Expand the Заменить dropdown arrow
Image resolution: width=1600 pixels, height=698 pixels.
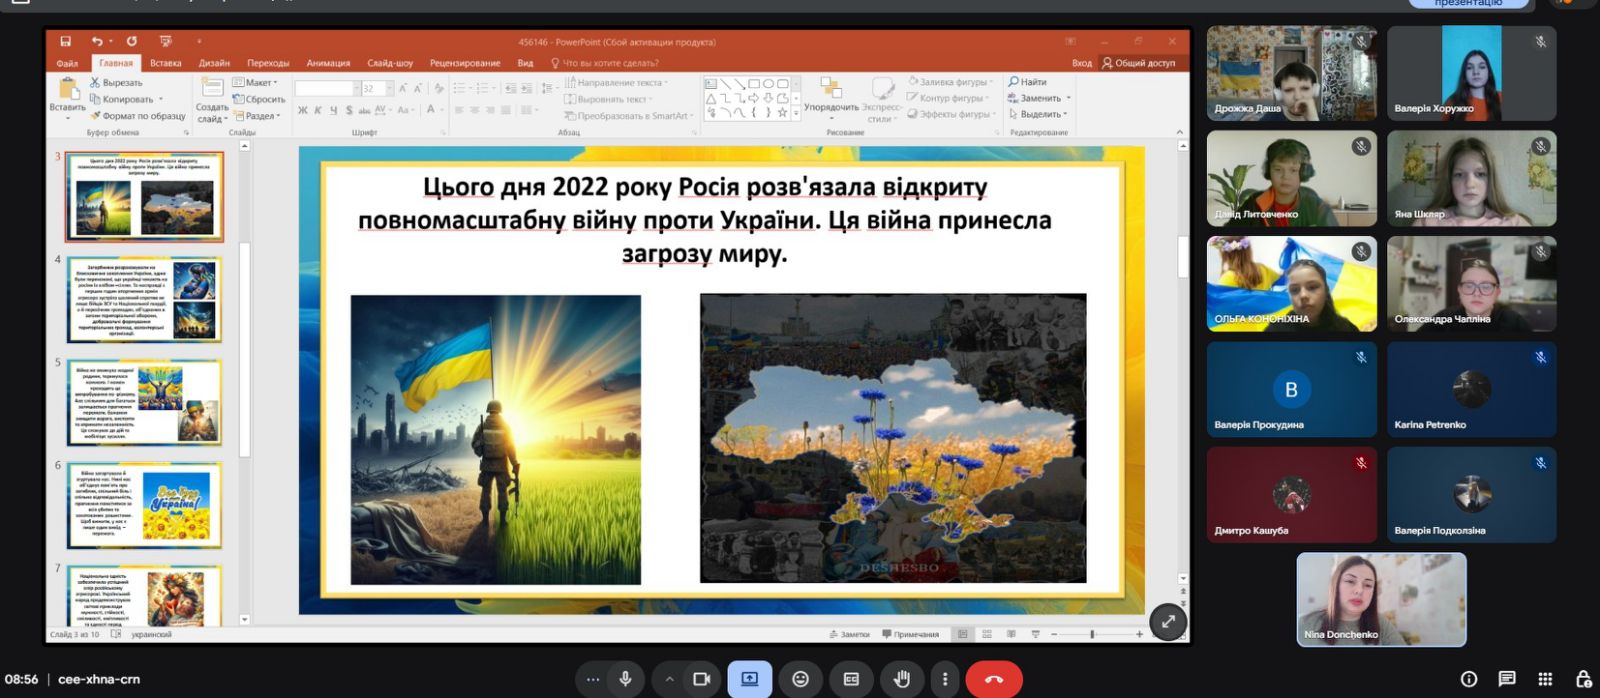[x=1068, y=98]
